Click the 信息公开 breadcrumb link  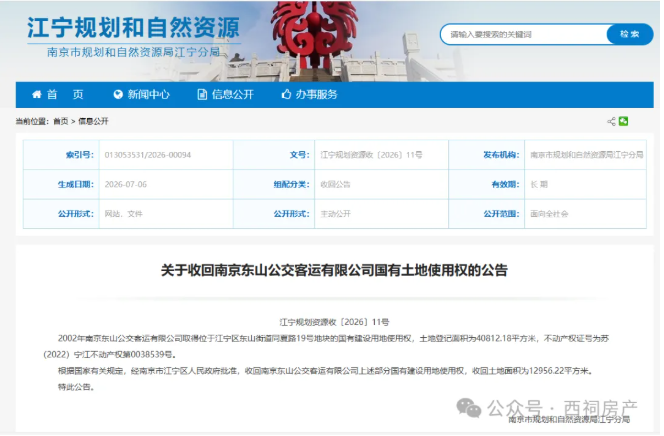(x=93, y=121)
